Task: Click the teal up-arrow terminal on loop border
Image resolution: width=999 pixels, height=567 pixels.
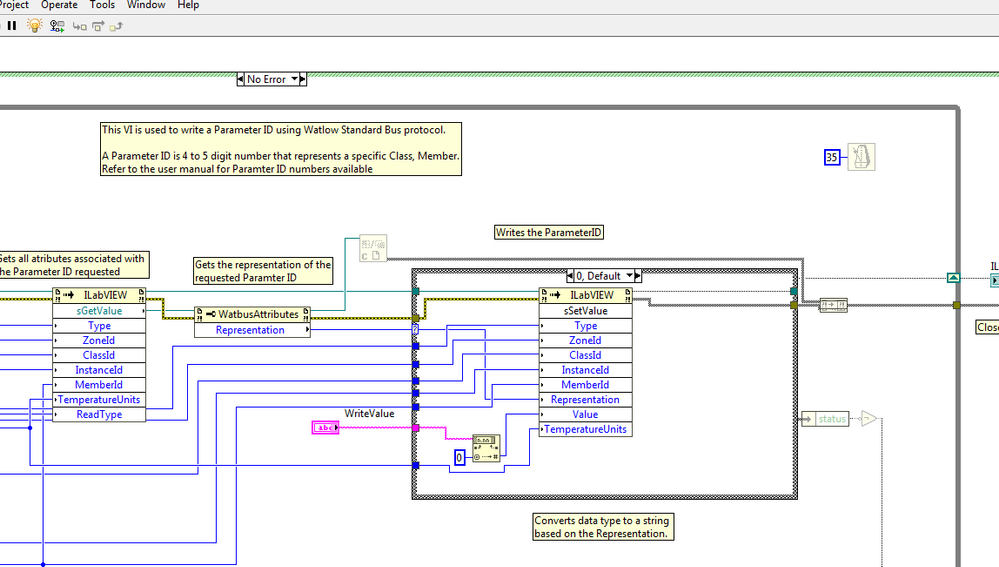Action: (x=953, y=278)
